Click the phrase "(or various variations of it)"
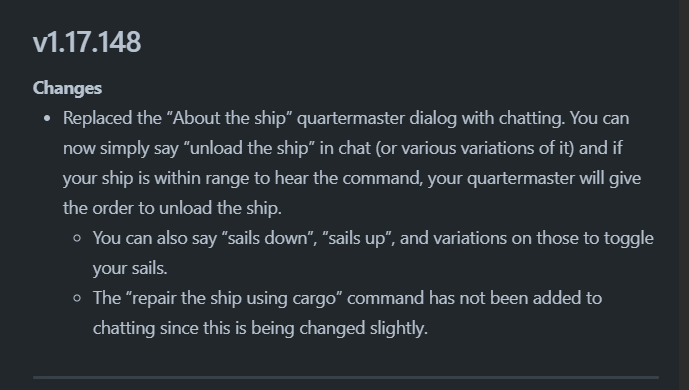Screen dimensions: 689x390 [x=475, y=148]
